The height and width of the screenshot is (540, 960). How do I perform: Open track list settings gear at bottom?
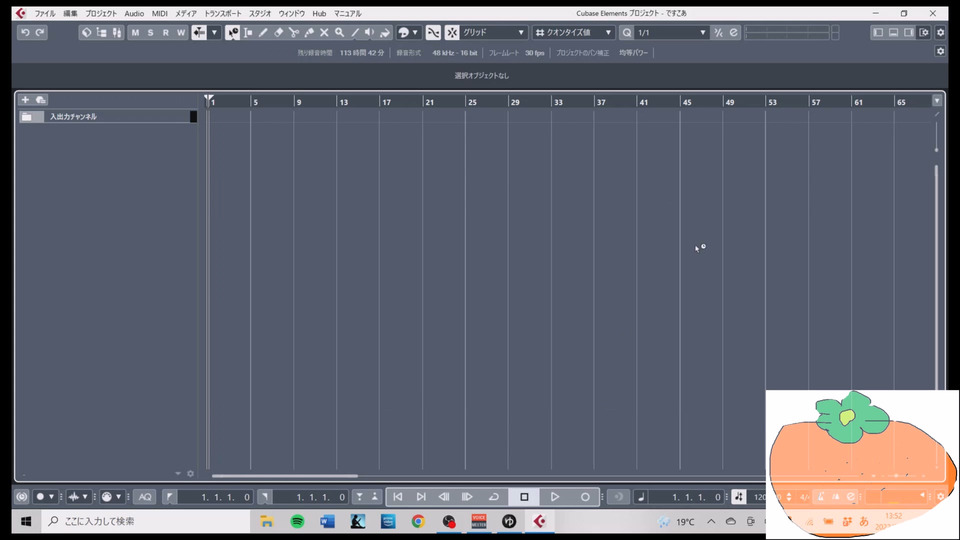click(x=190, y=473)
